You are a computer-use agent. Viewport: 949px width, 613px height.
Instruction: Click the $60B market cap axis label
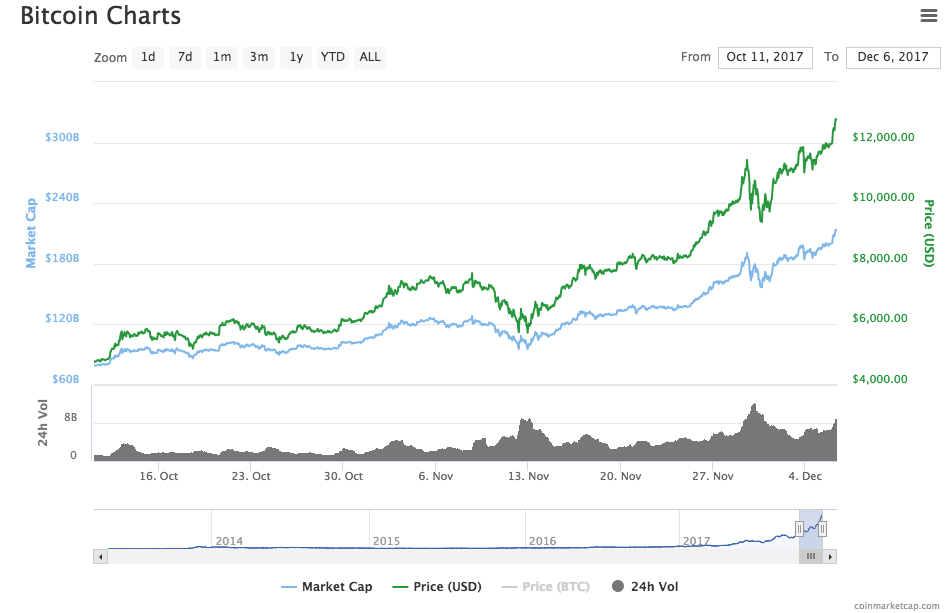(65, 379)
